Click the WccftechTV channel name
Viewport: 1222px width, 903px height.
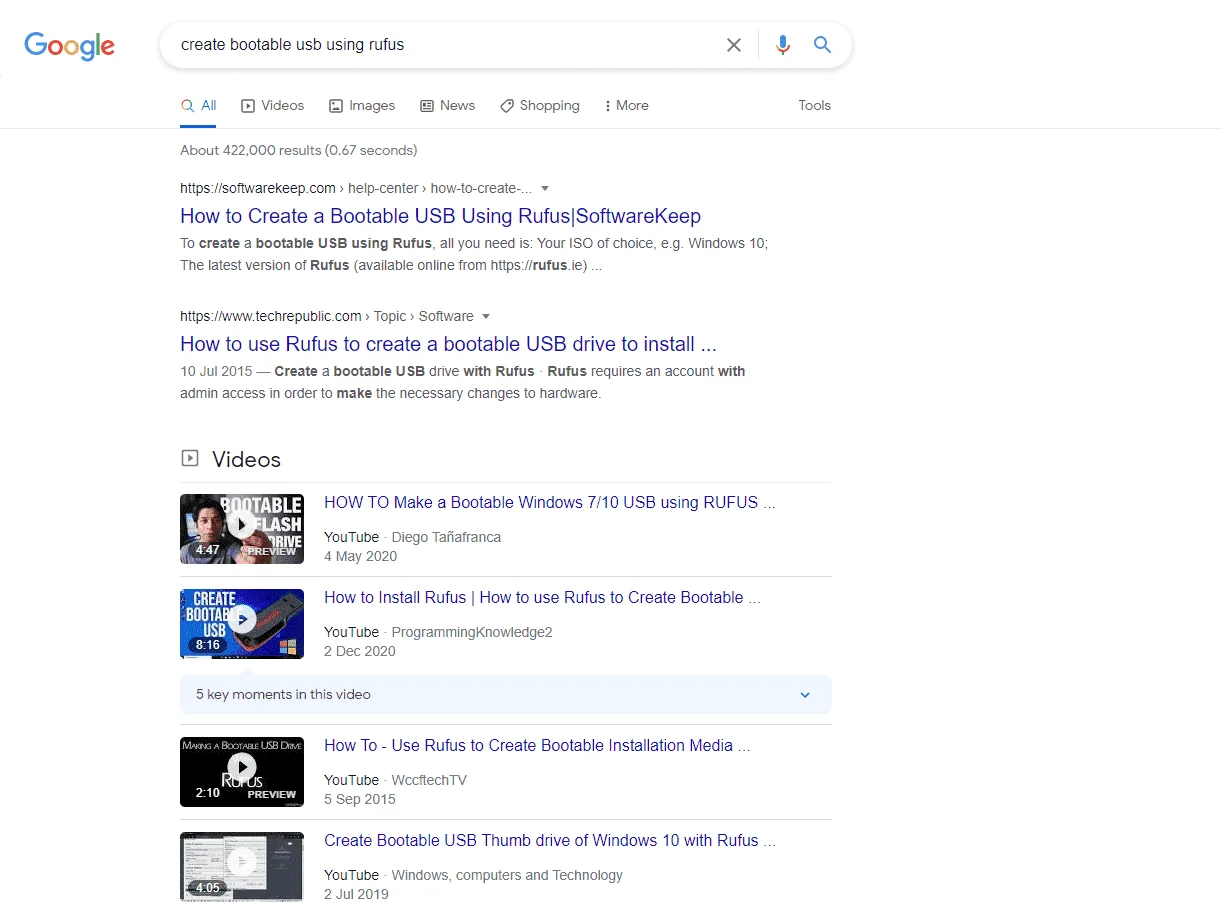click(429, 780)
